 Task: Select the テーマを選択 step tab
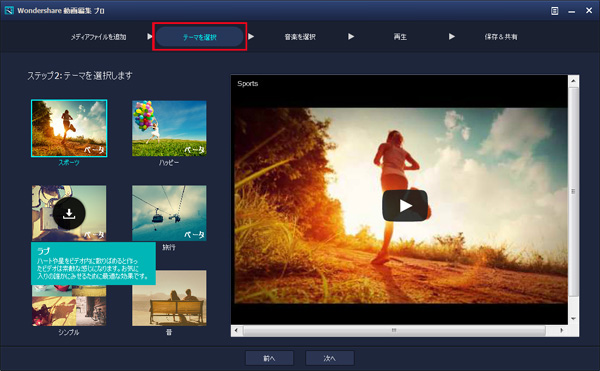[199, 37]
